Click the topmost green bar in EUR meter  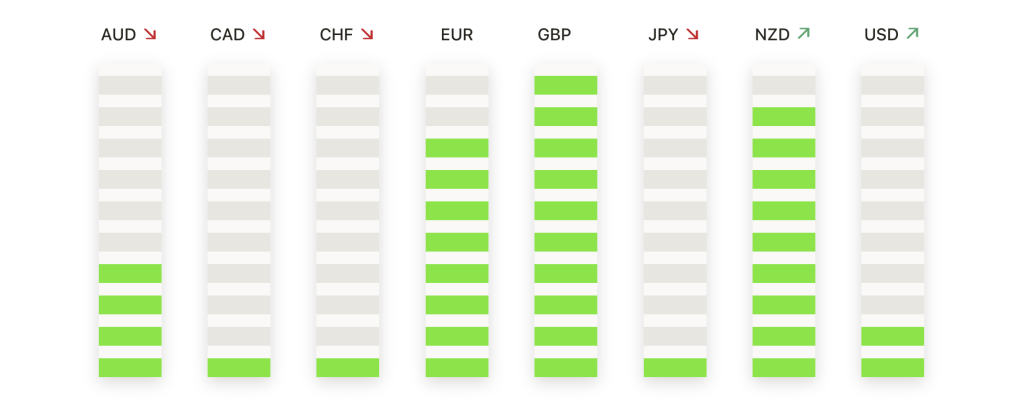click(x=457, y=148)
